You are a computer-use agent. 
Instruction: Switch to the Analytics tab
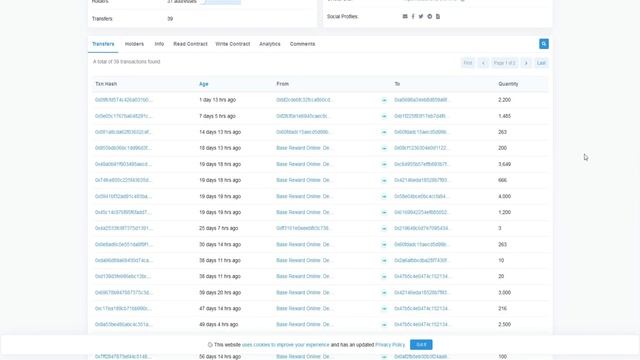[270, 44]
